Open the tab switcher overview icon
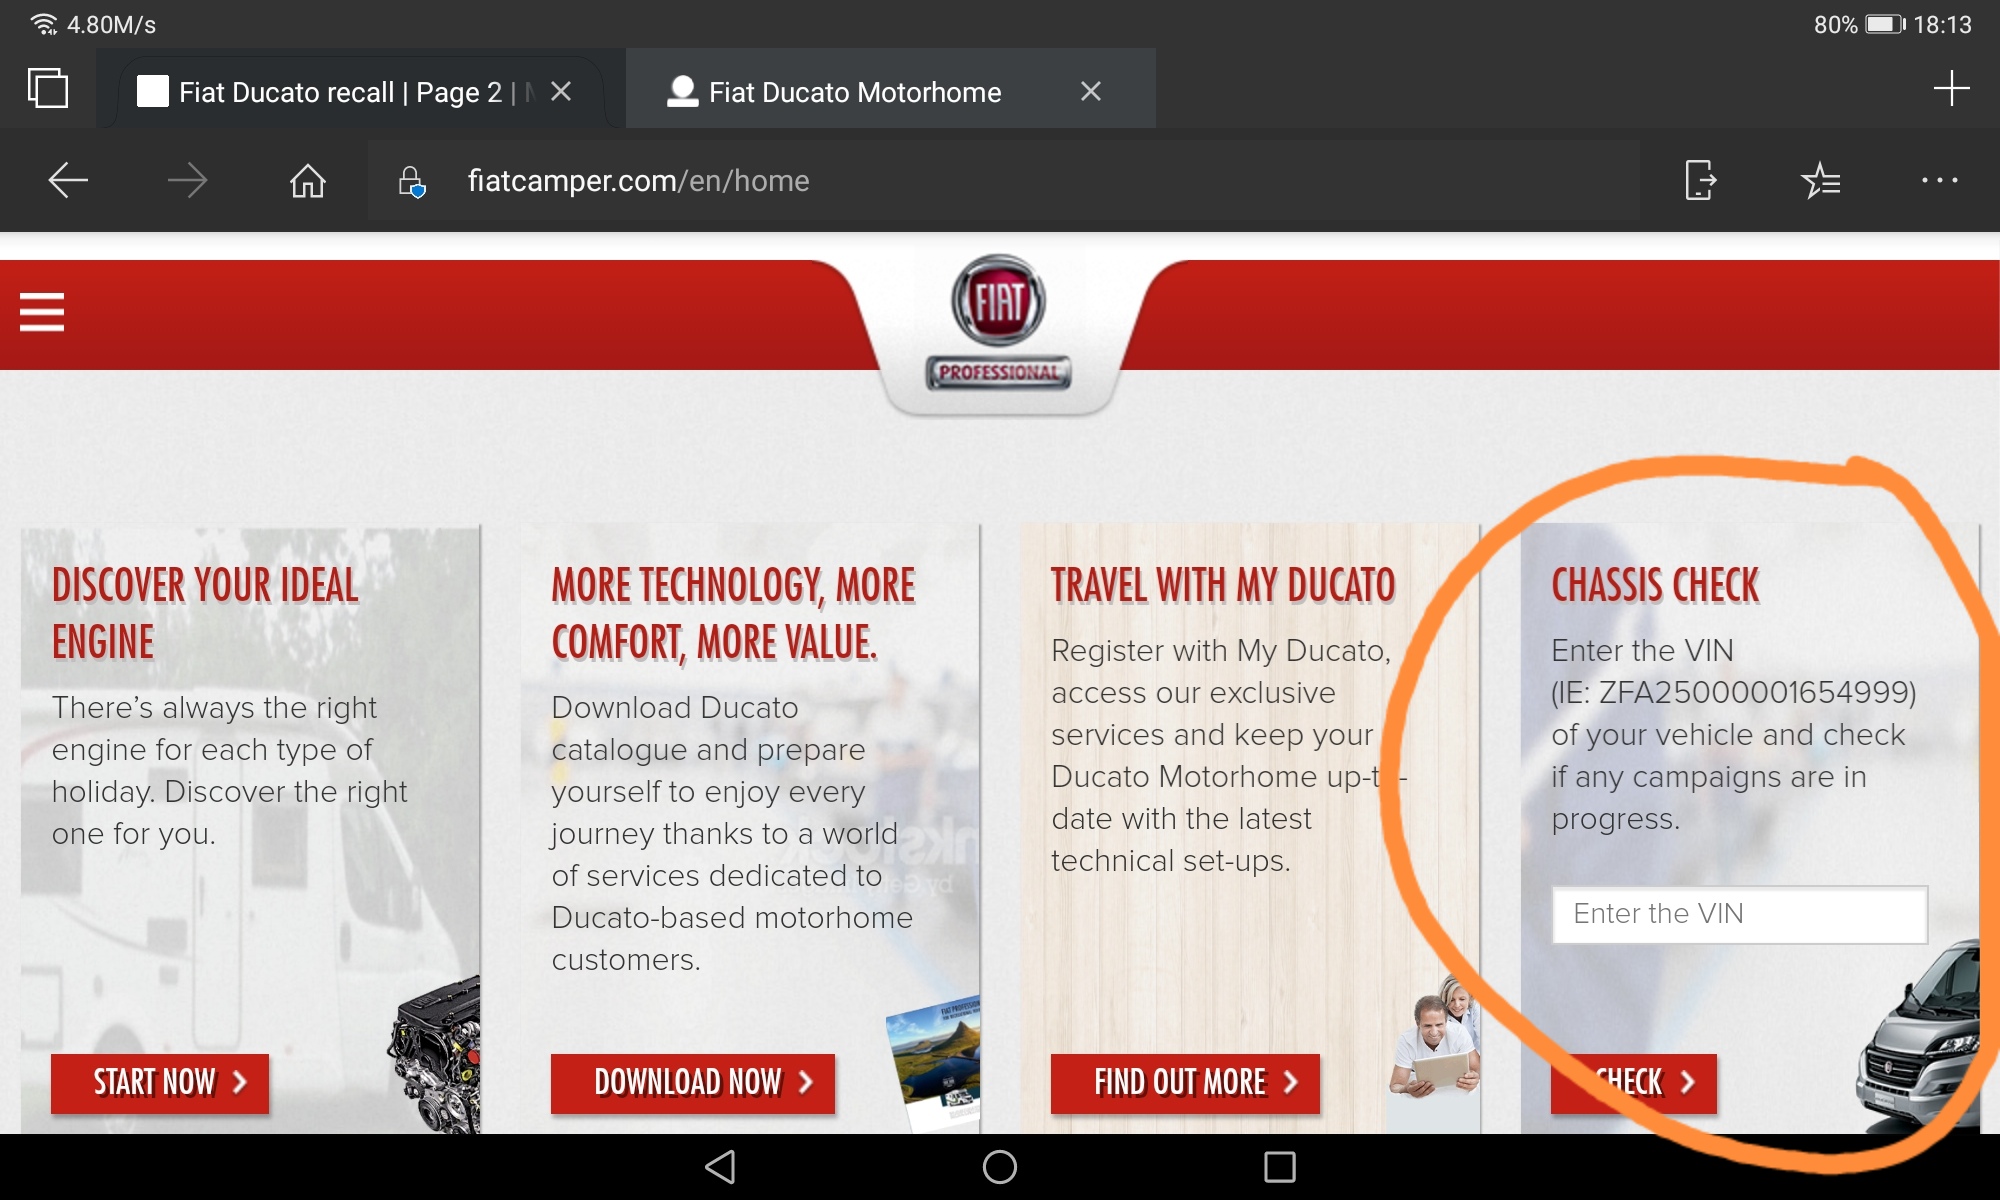Screen dimensions: 2000x1200 point(48,88)
